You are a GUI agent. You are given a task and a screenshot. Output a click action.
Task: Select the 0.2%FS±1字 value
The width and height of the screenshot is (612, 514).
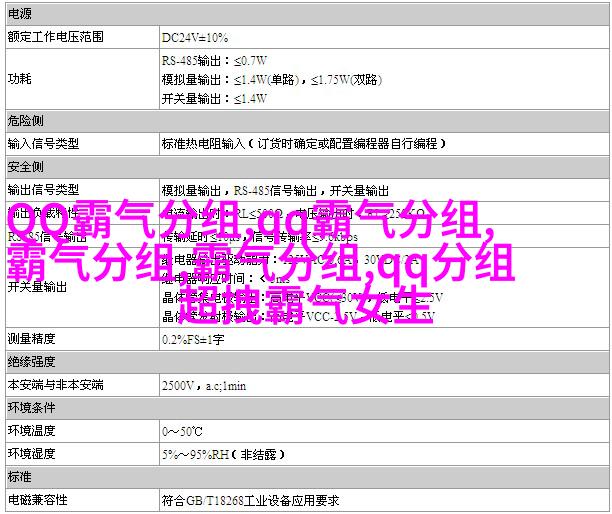point(193,339)
